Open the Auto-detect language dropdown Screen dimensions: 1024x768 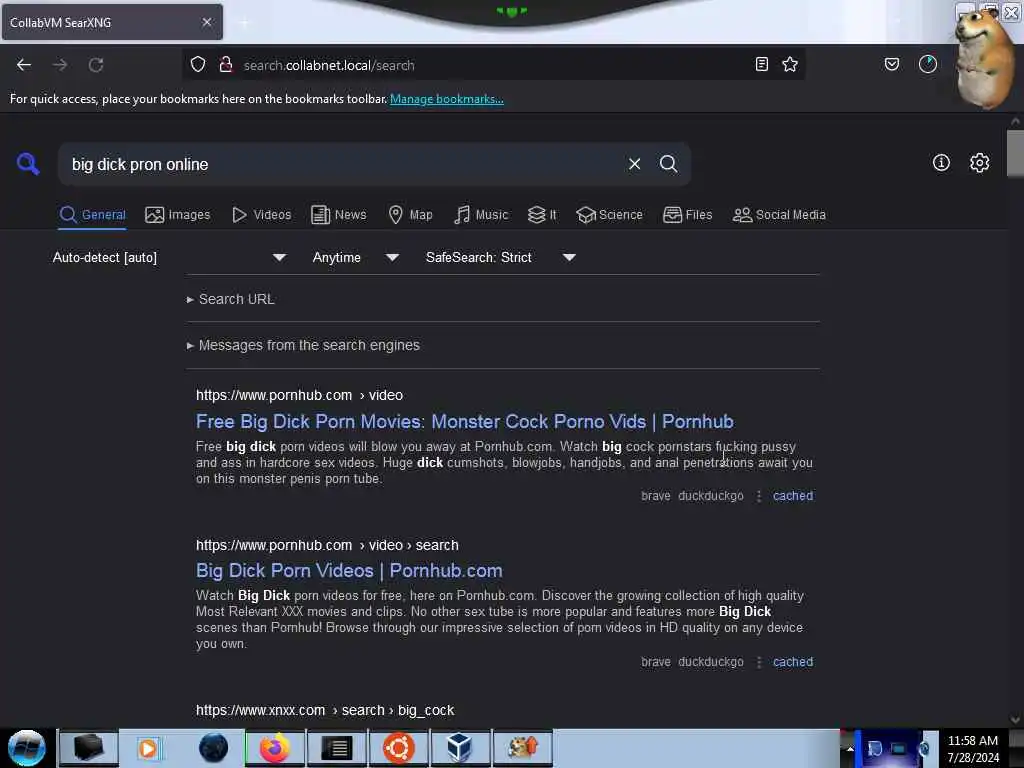pos(169,257)
